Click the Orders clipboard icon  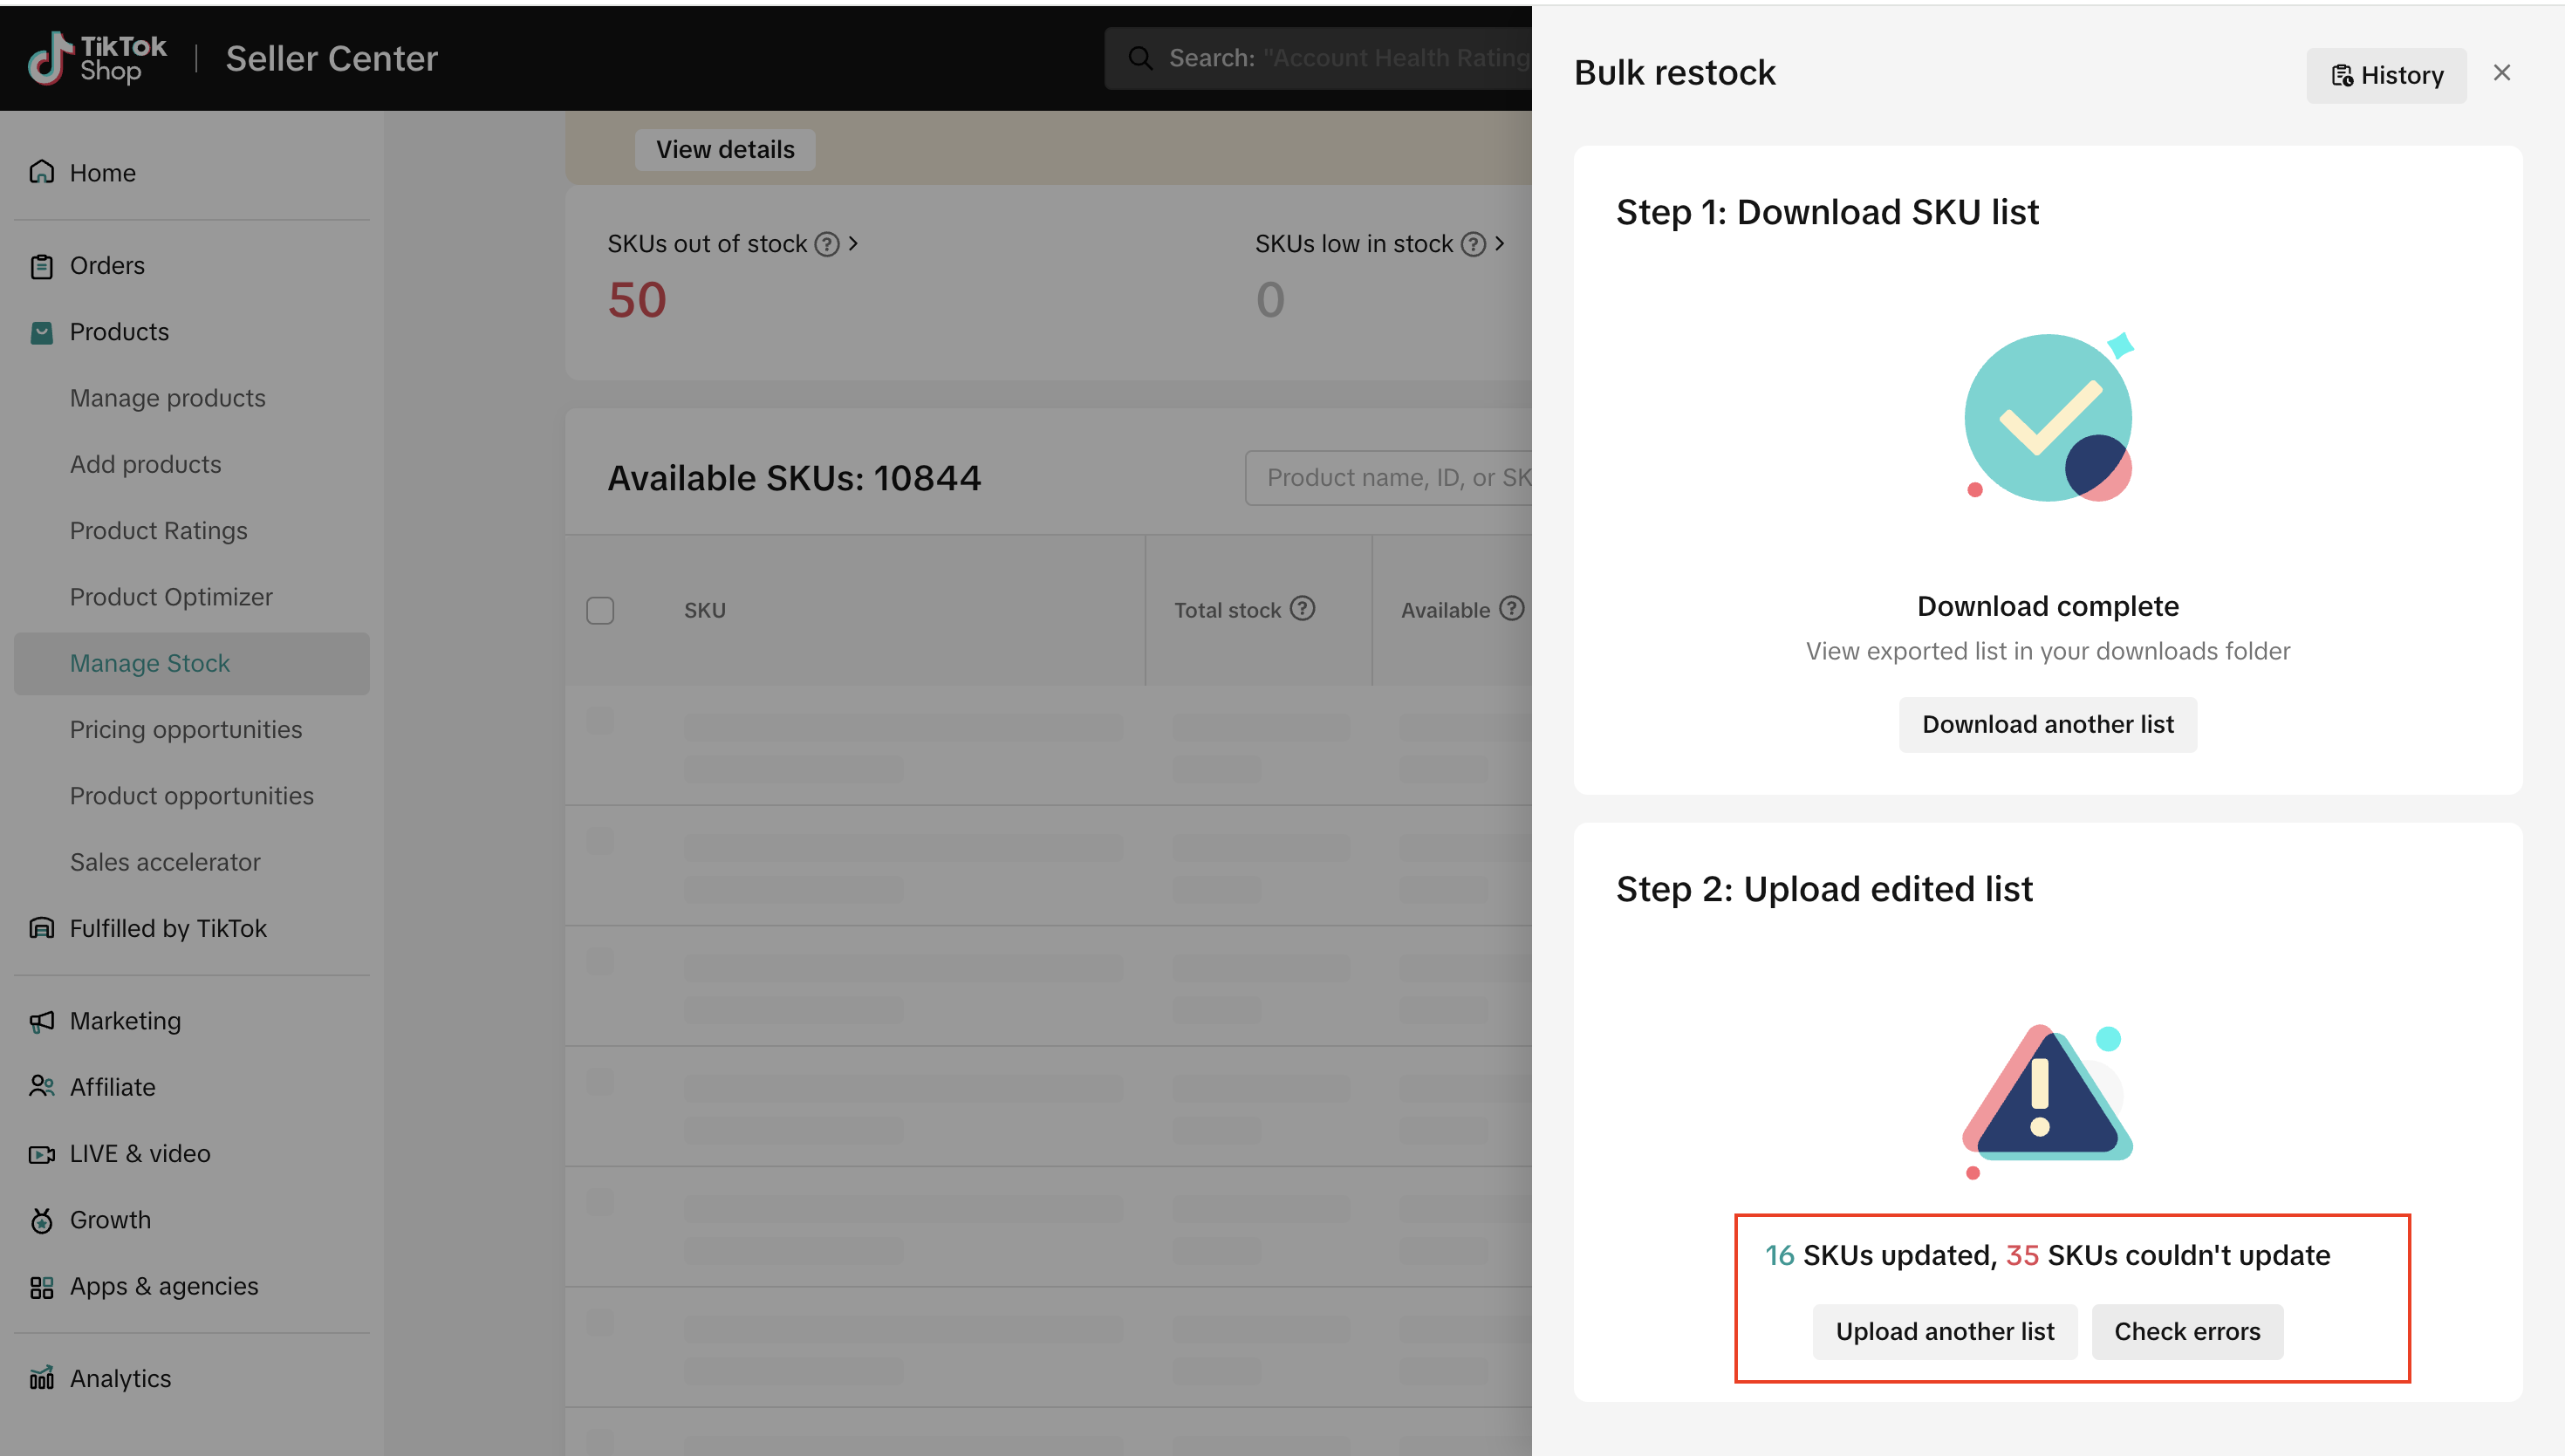(41, 266)
